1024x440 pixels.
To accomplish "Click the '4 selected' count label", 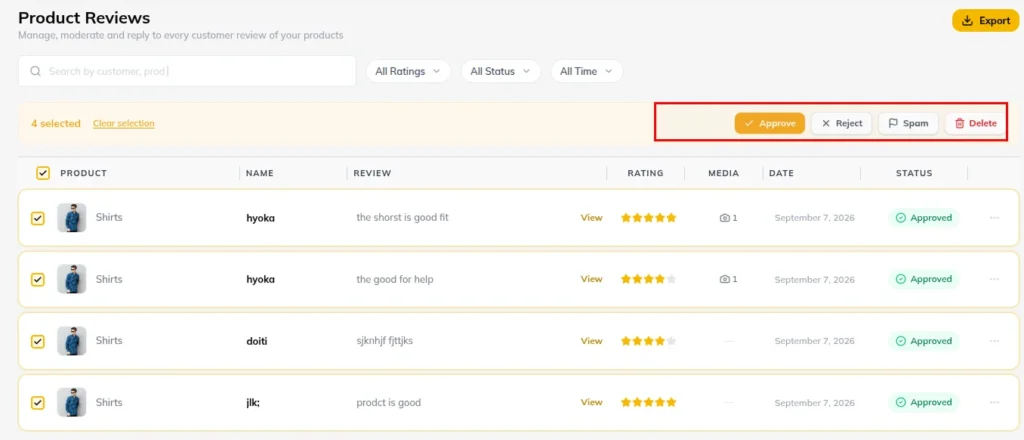I will pyautogui.click(x=56, y=123).
